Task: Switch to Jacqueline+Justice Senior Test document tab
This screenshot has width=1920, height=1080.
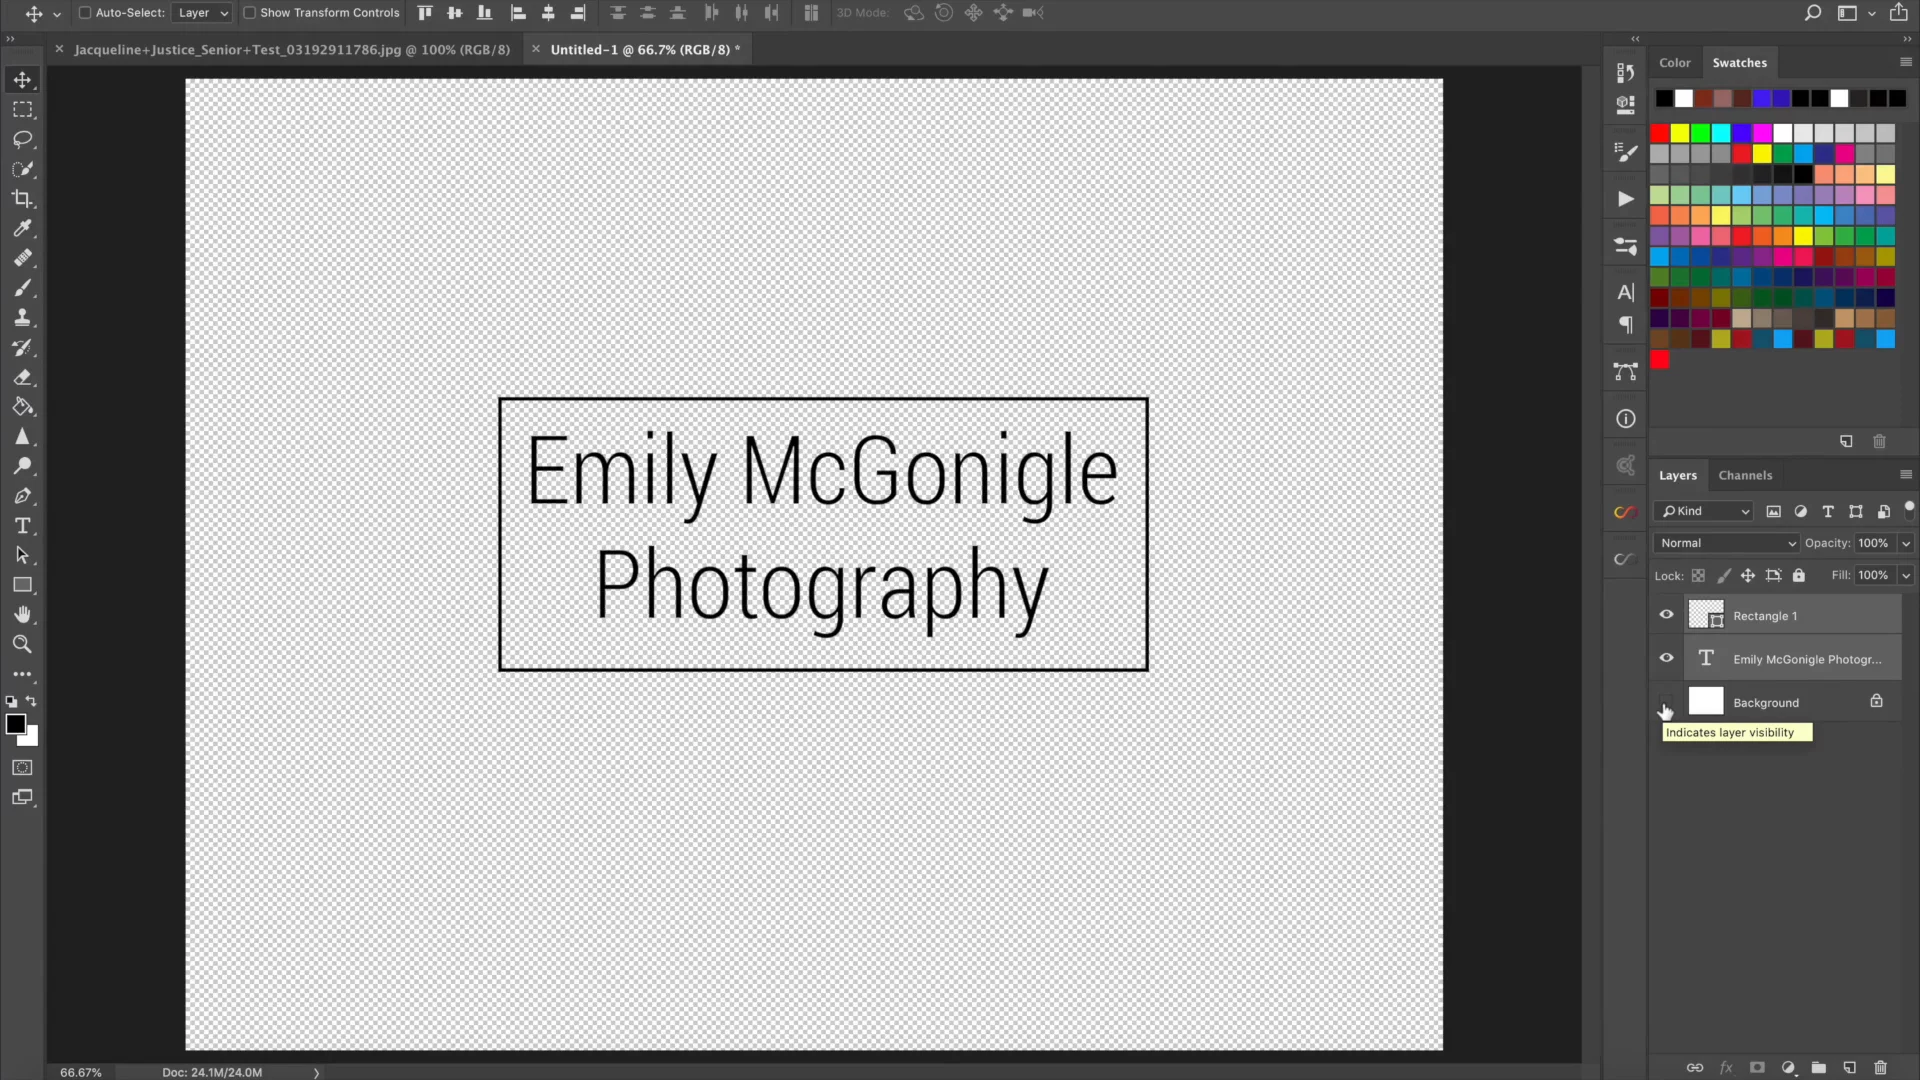Action: pyautogui.click(x=291, y=49)
